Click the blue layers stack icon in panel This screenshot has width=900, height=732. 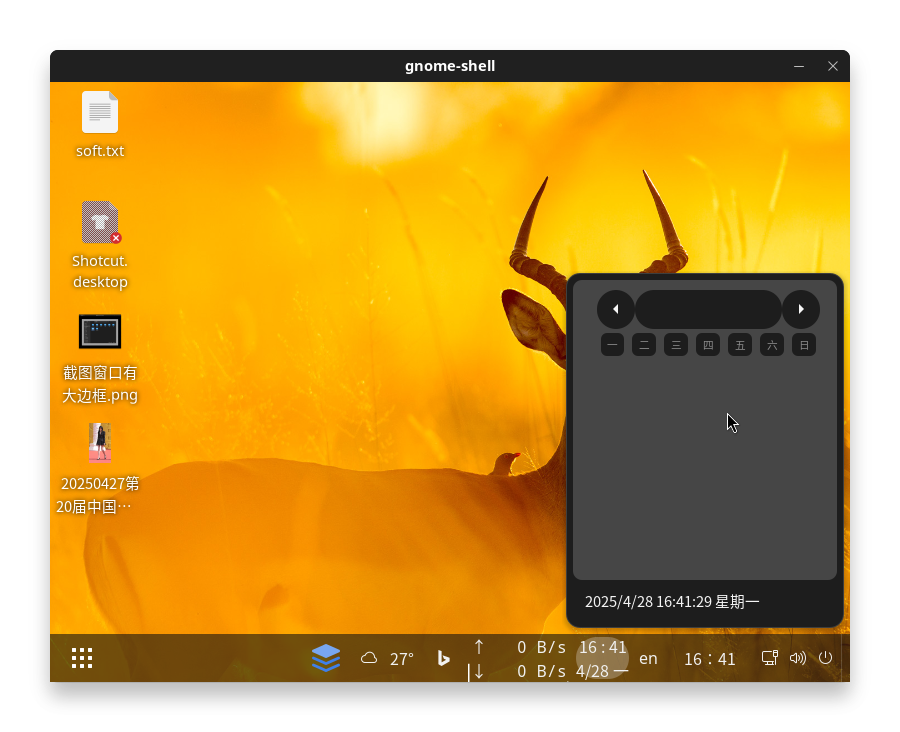coord(326,658)
